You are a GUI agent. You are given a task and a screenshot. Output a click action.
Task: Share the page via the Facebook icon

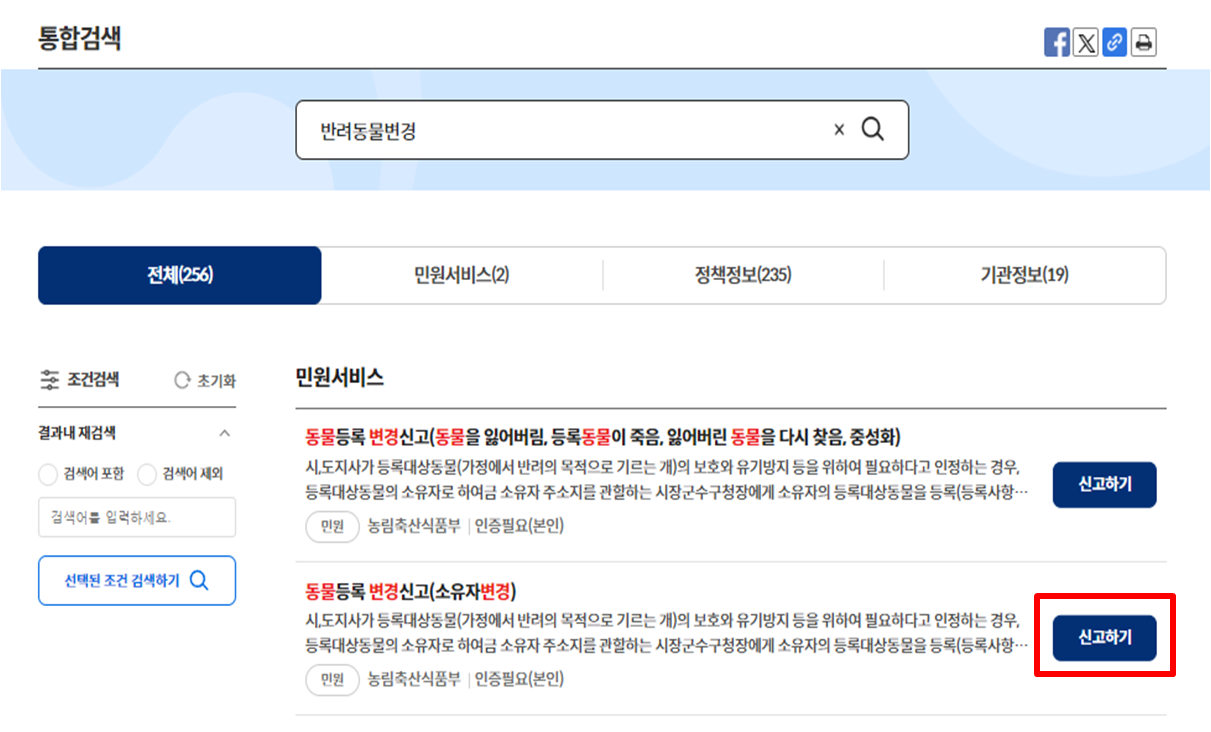coord(1057,41)
